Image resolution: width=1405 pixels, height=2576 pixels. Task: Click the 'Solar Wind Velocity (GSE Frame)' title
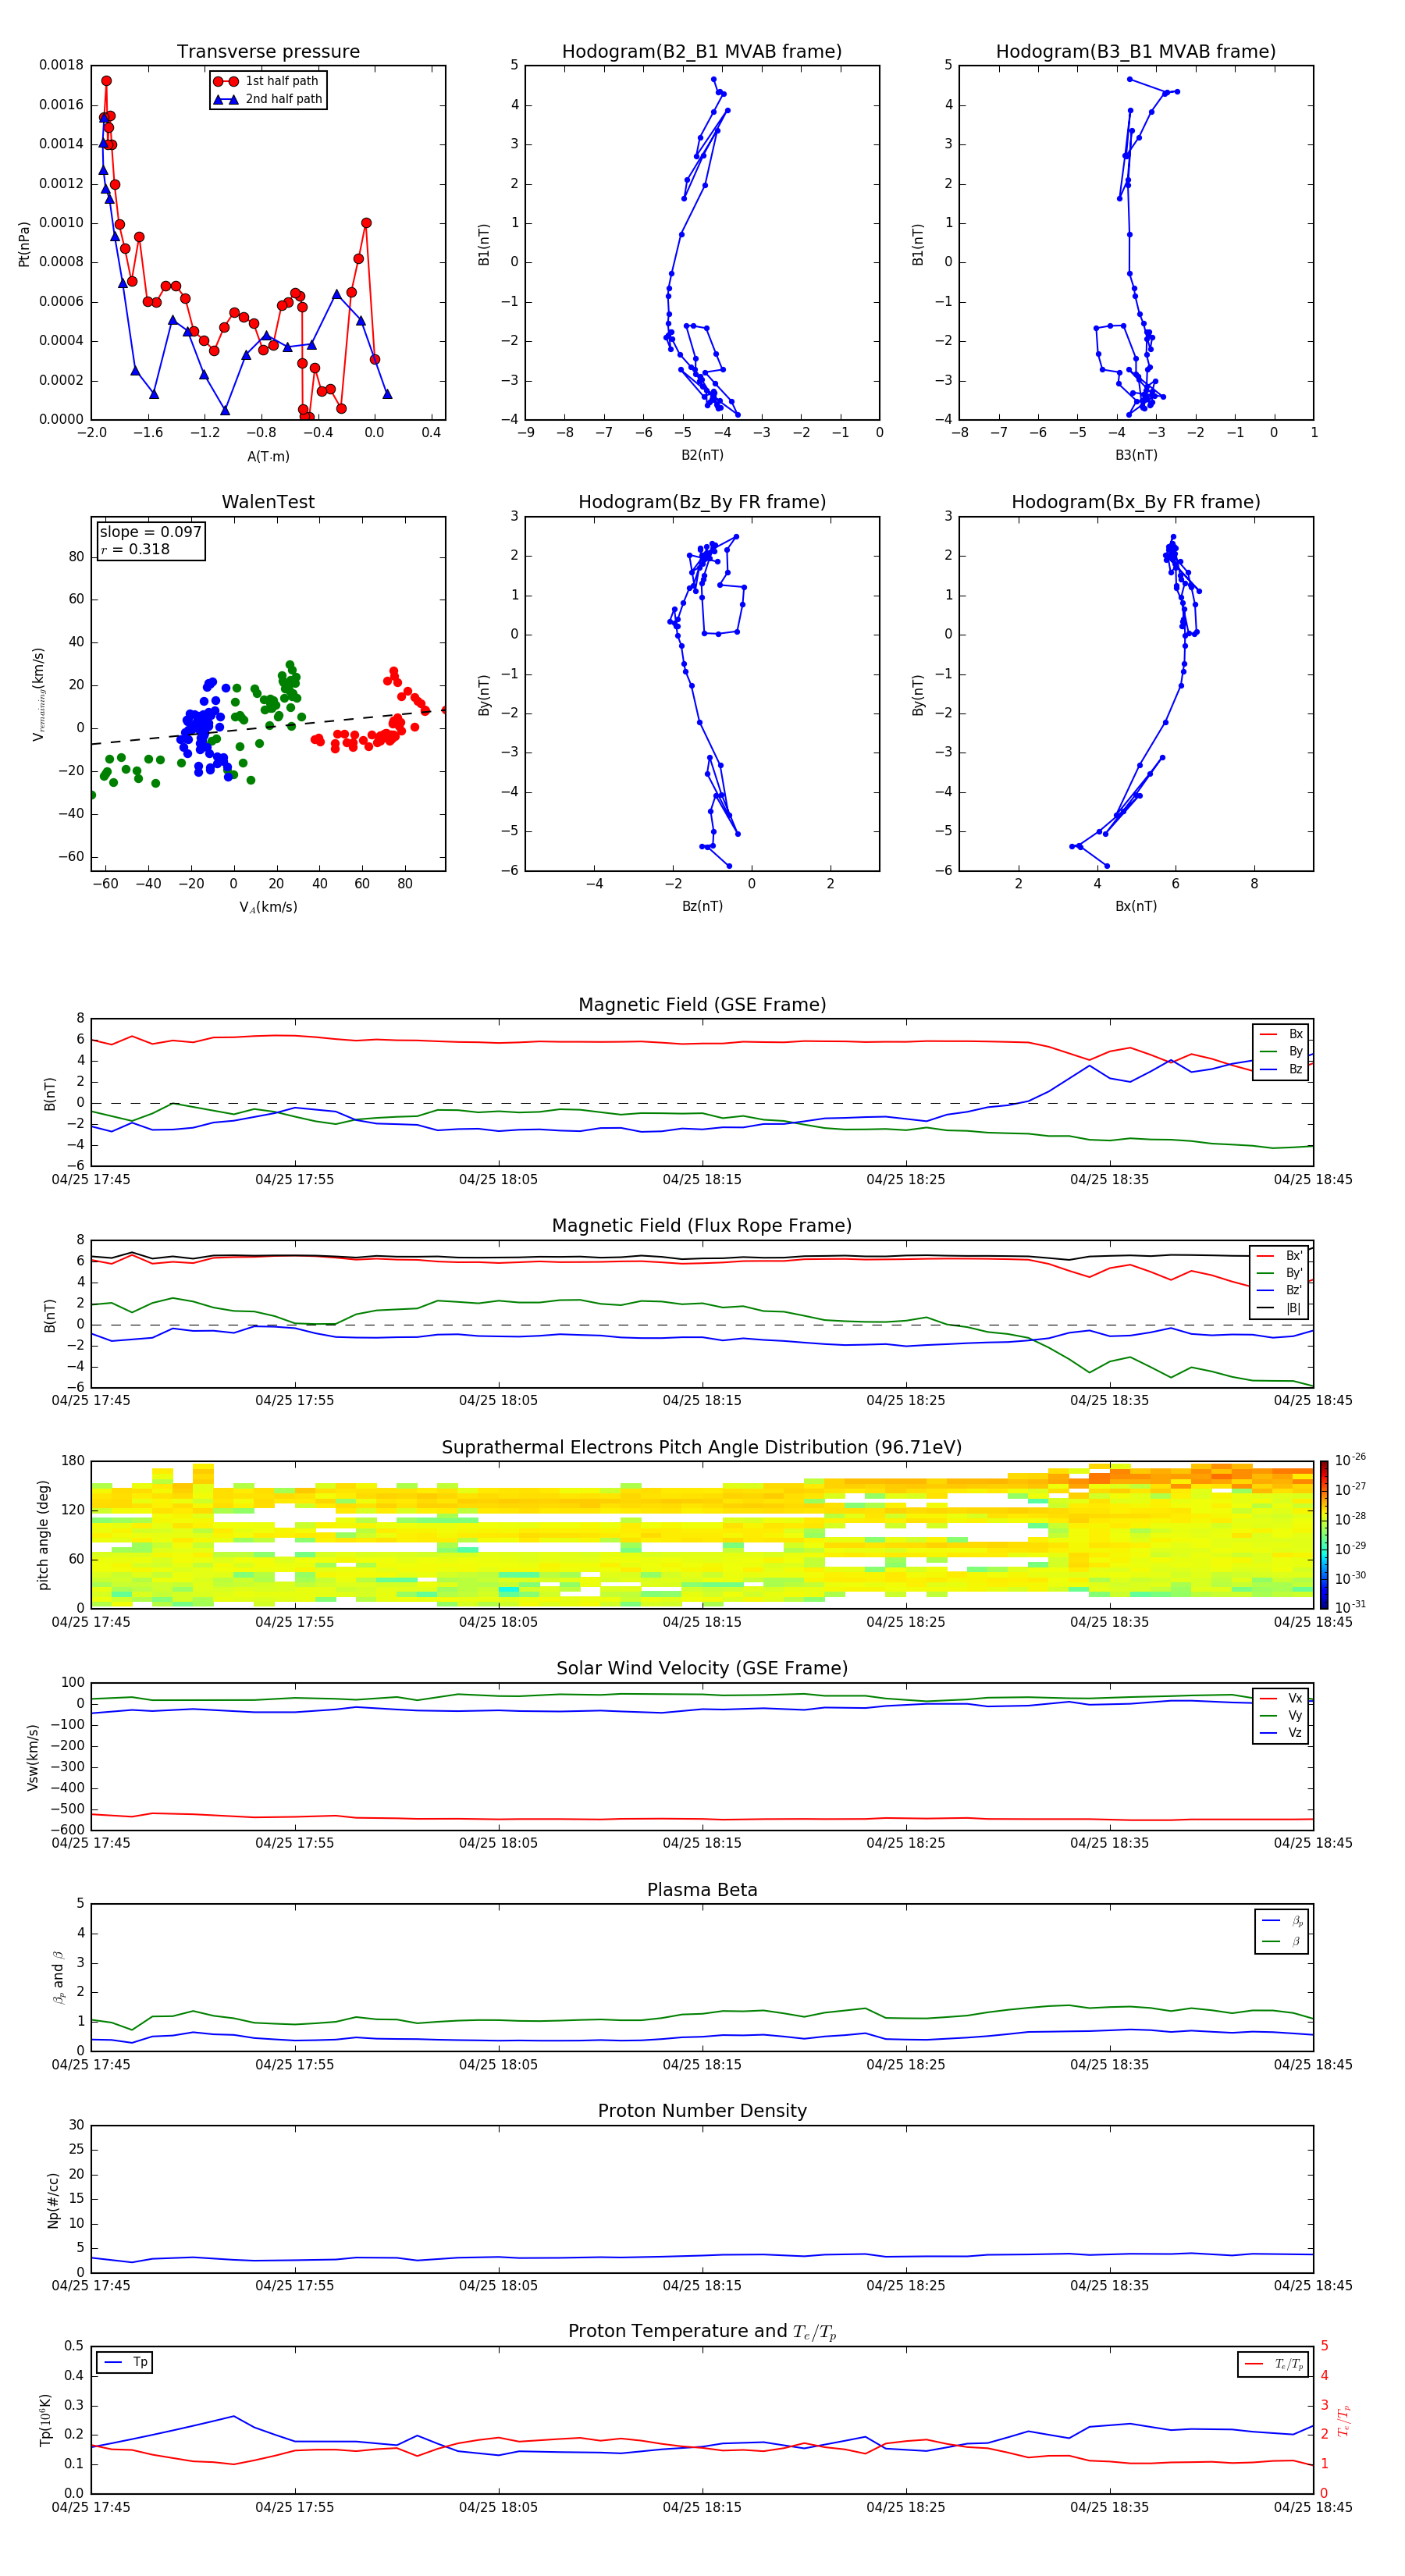pos(702,1668)
